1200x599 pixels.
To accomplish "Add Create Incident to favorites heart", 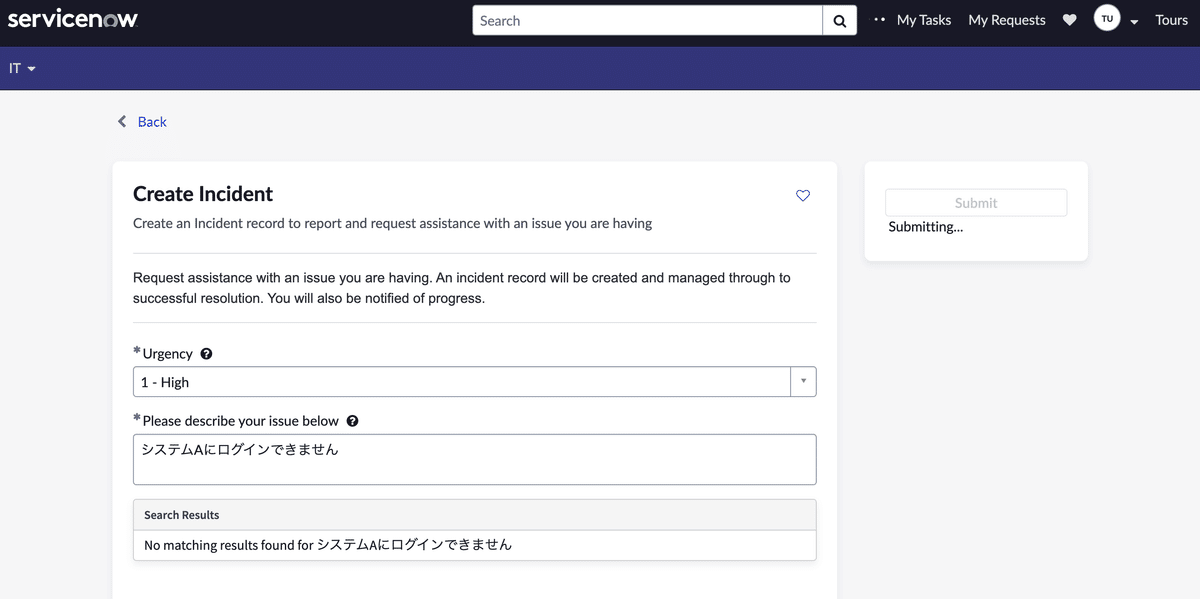I will click(x=803, y=195).
